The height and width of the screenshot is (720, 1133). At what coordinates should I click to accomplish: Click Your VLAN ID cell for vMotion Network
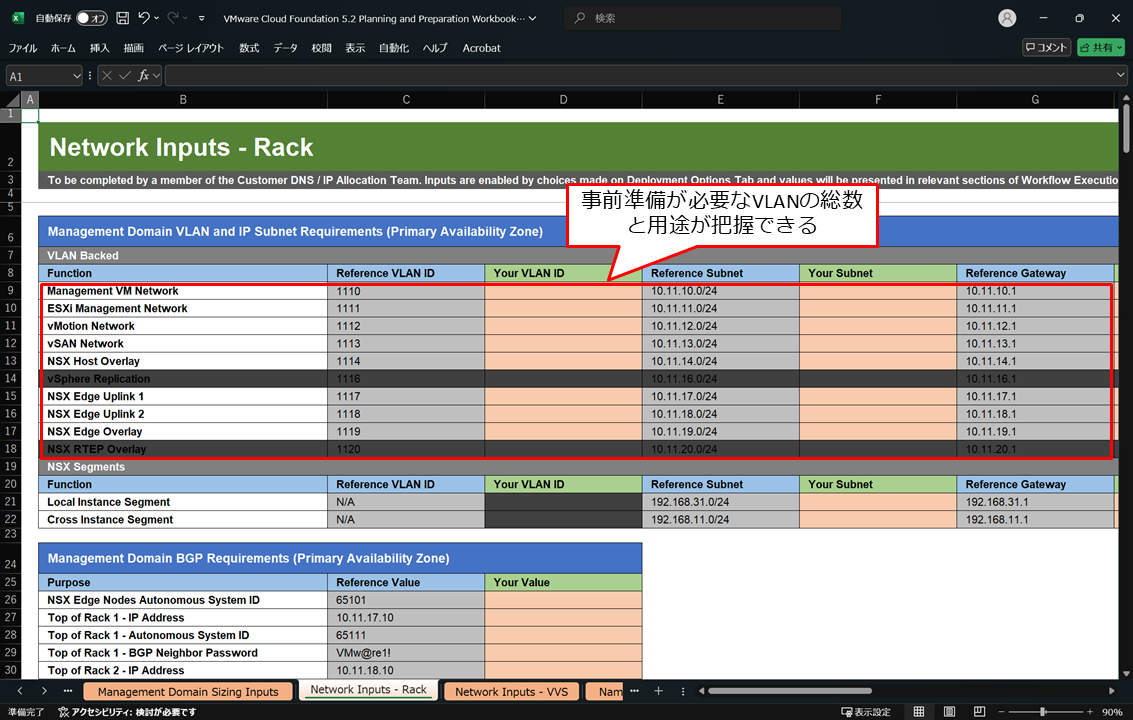pos(564,326)
